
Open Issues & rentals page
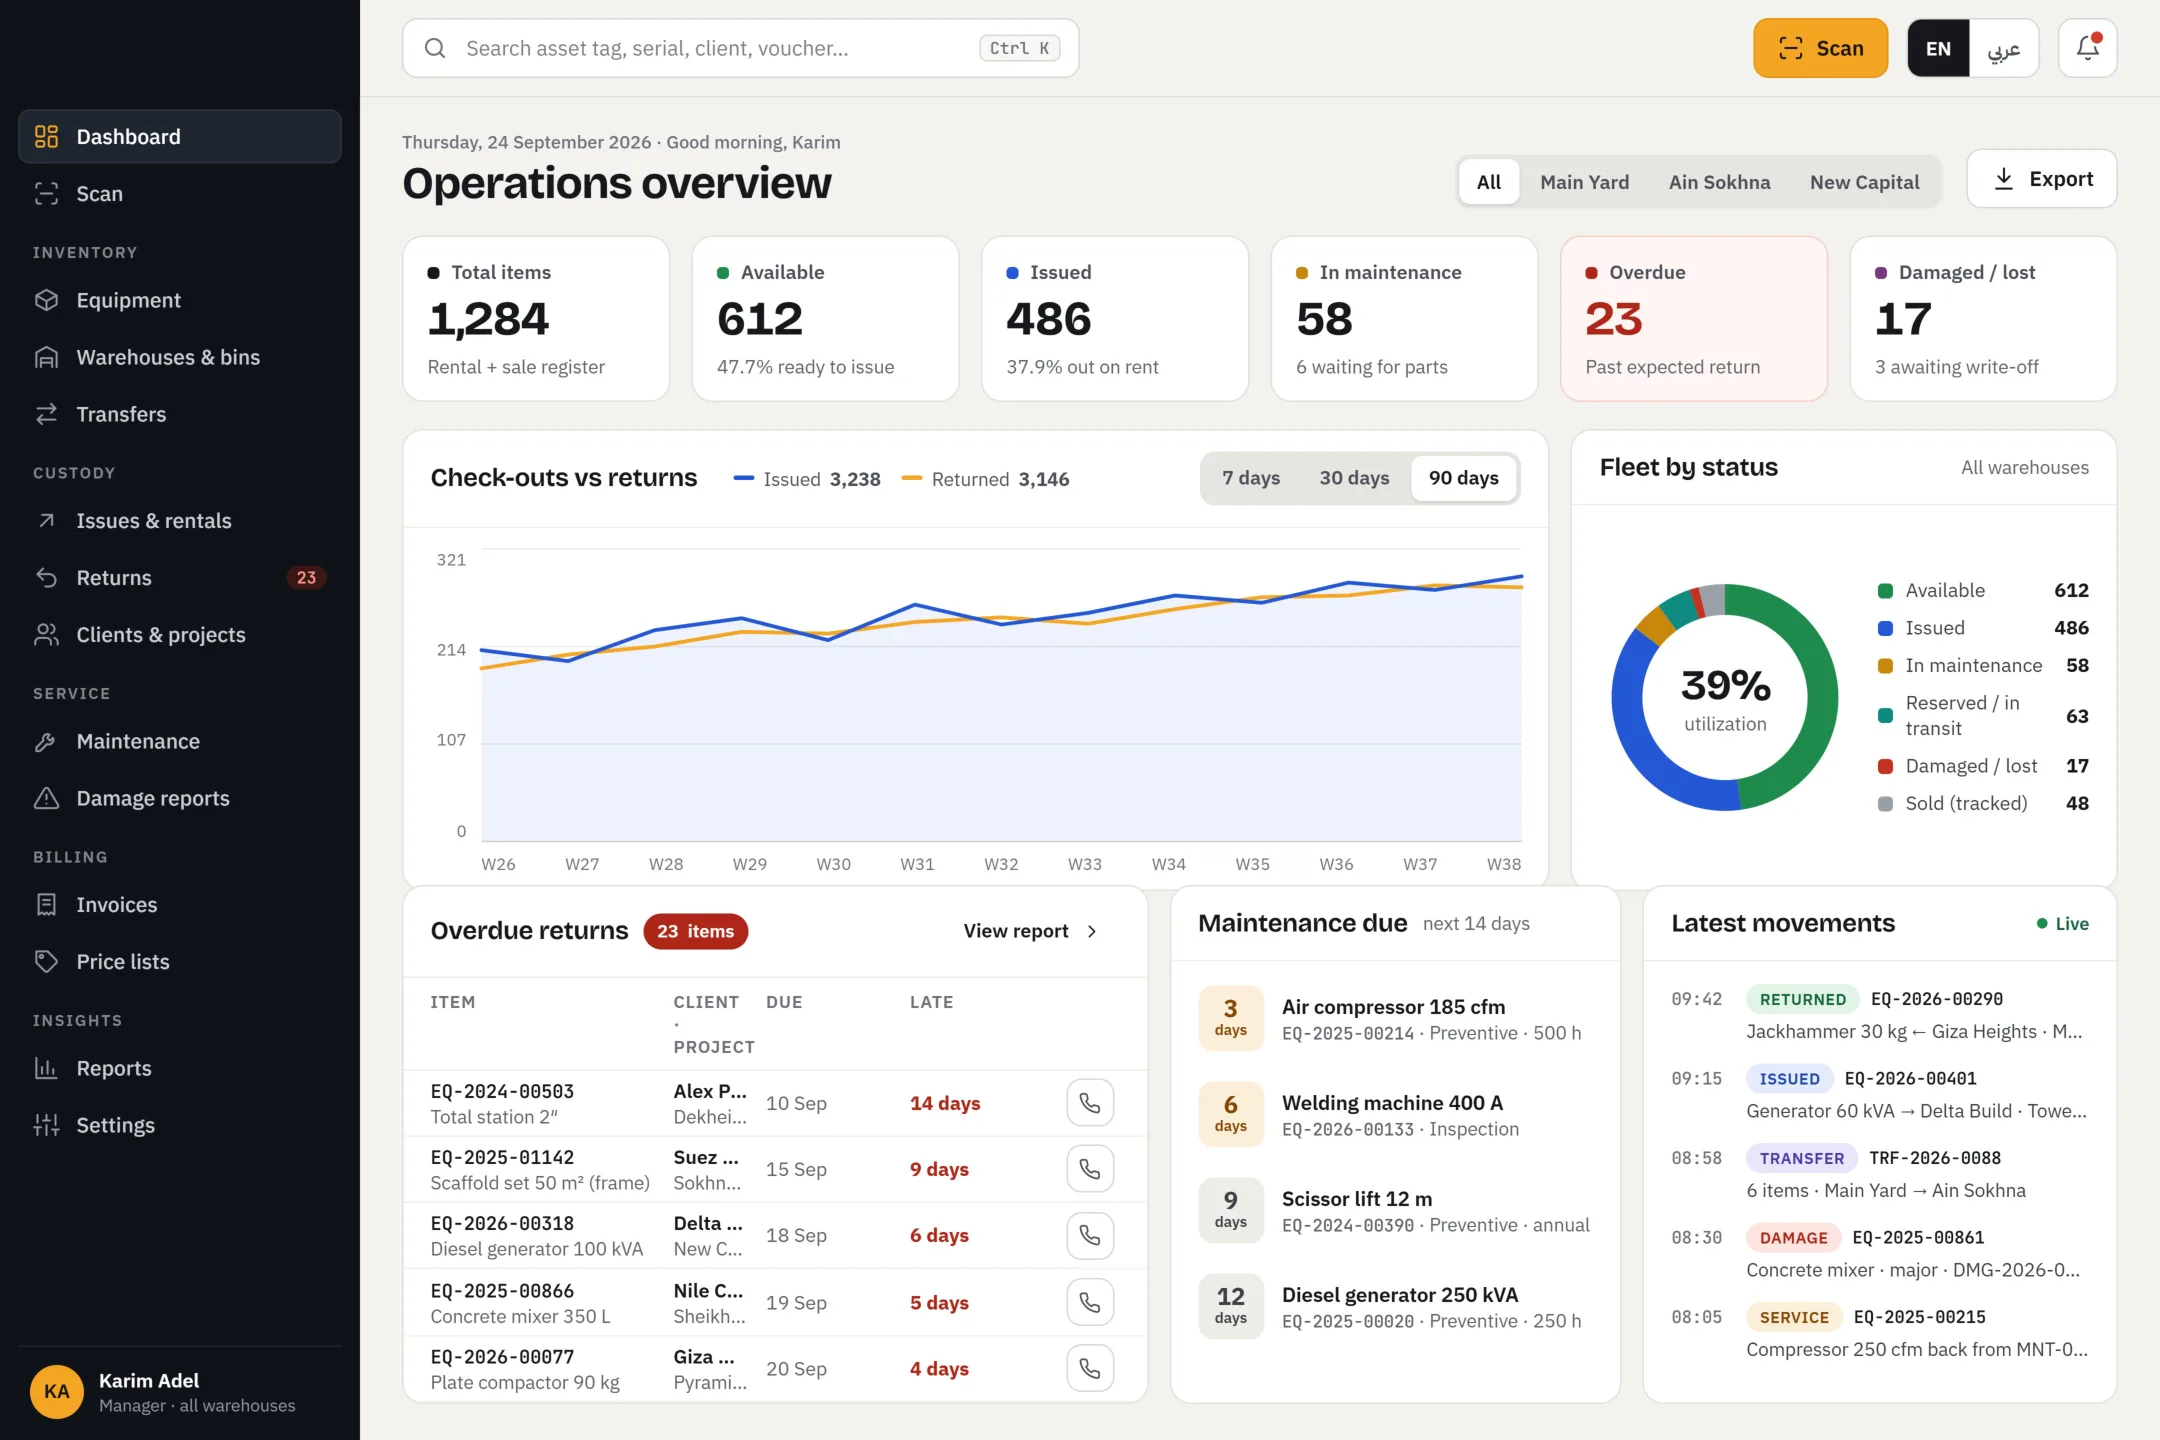[180, 521]
